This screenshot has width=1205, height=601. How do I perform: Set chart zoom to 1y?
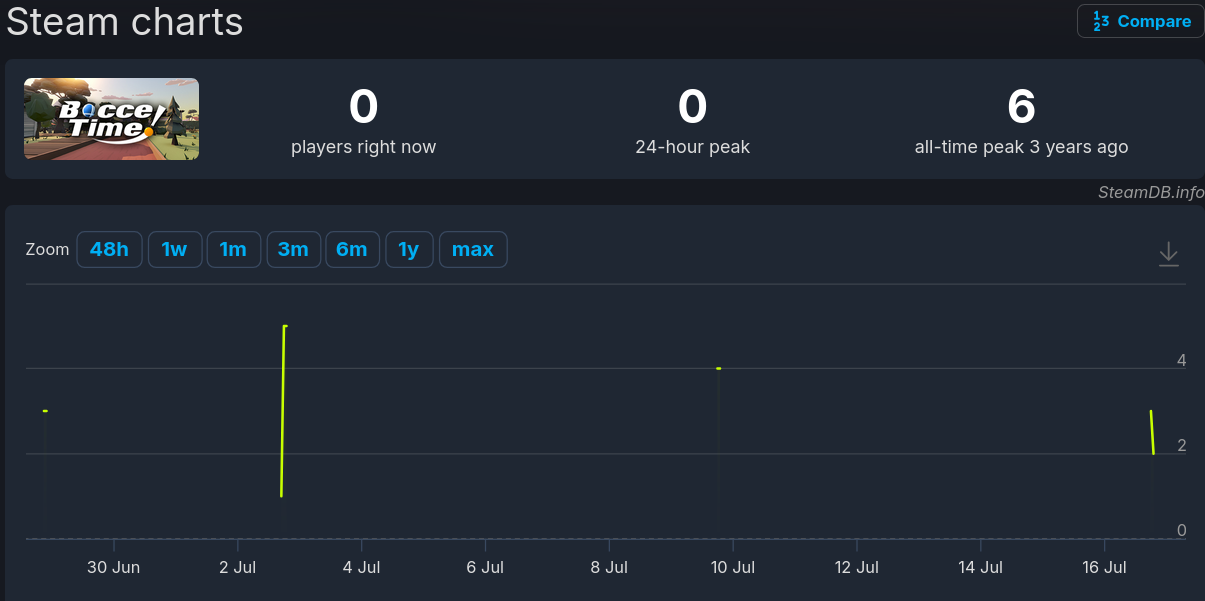409,250
